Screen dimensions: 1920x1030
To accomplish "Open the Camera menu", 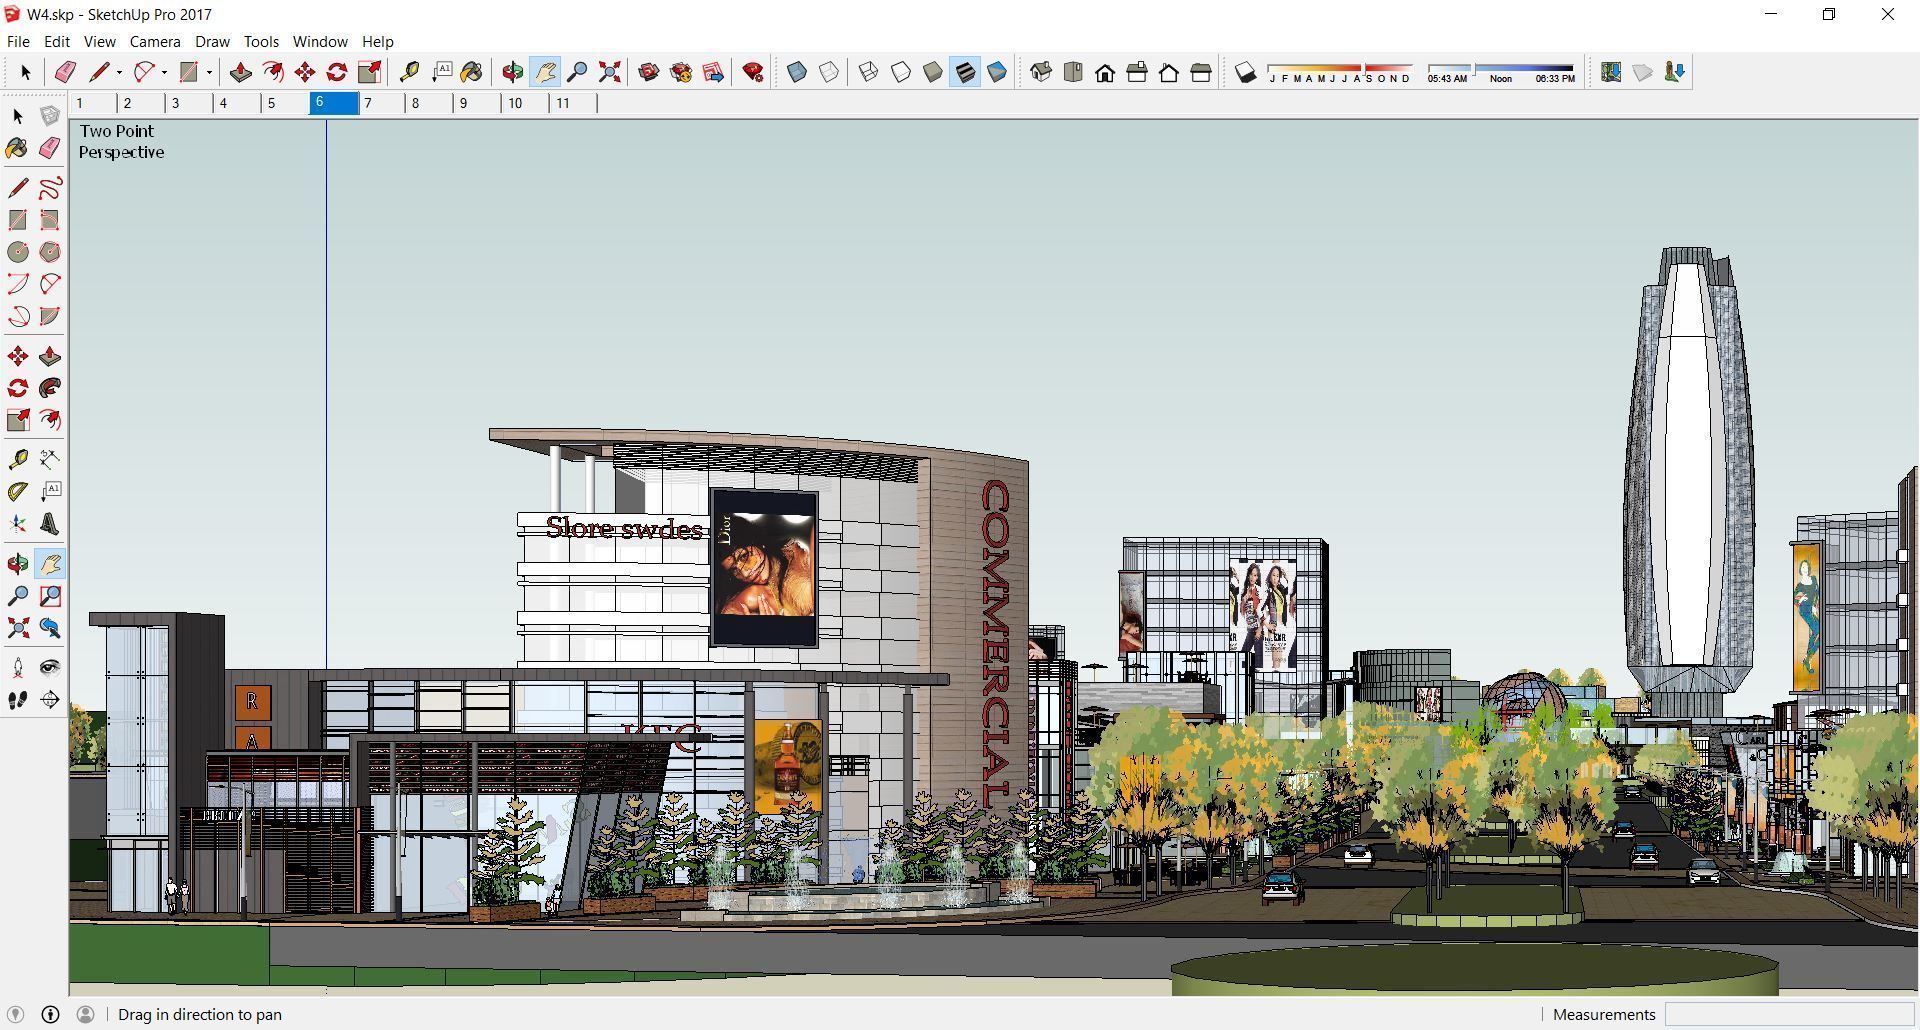I will click(154, 41).
